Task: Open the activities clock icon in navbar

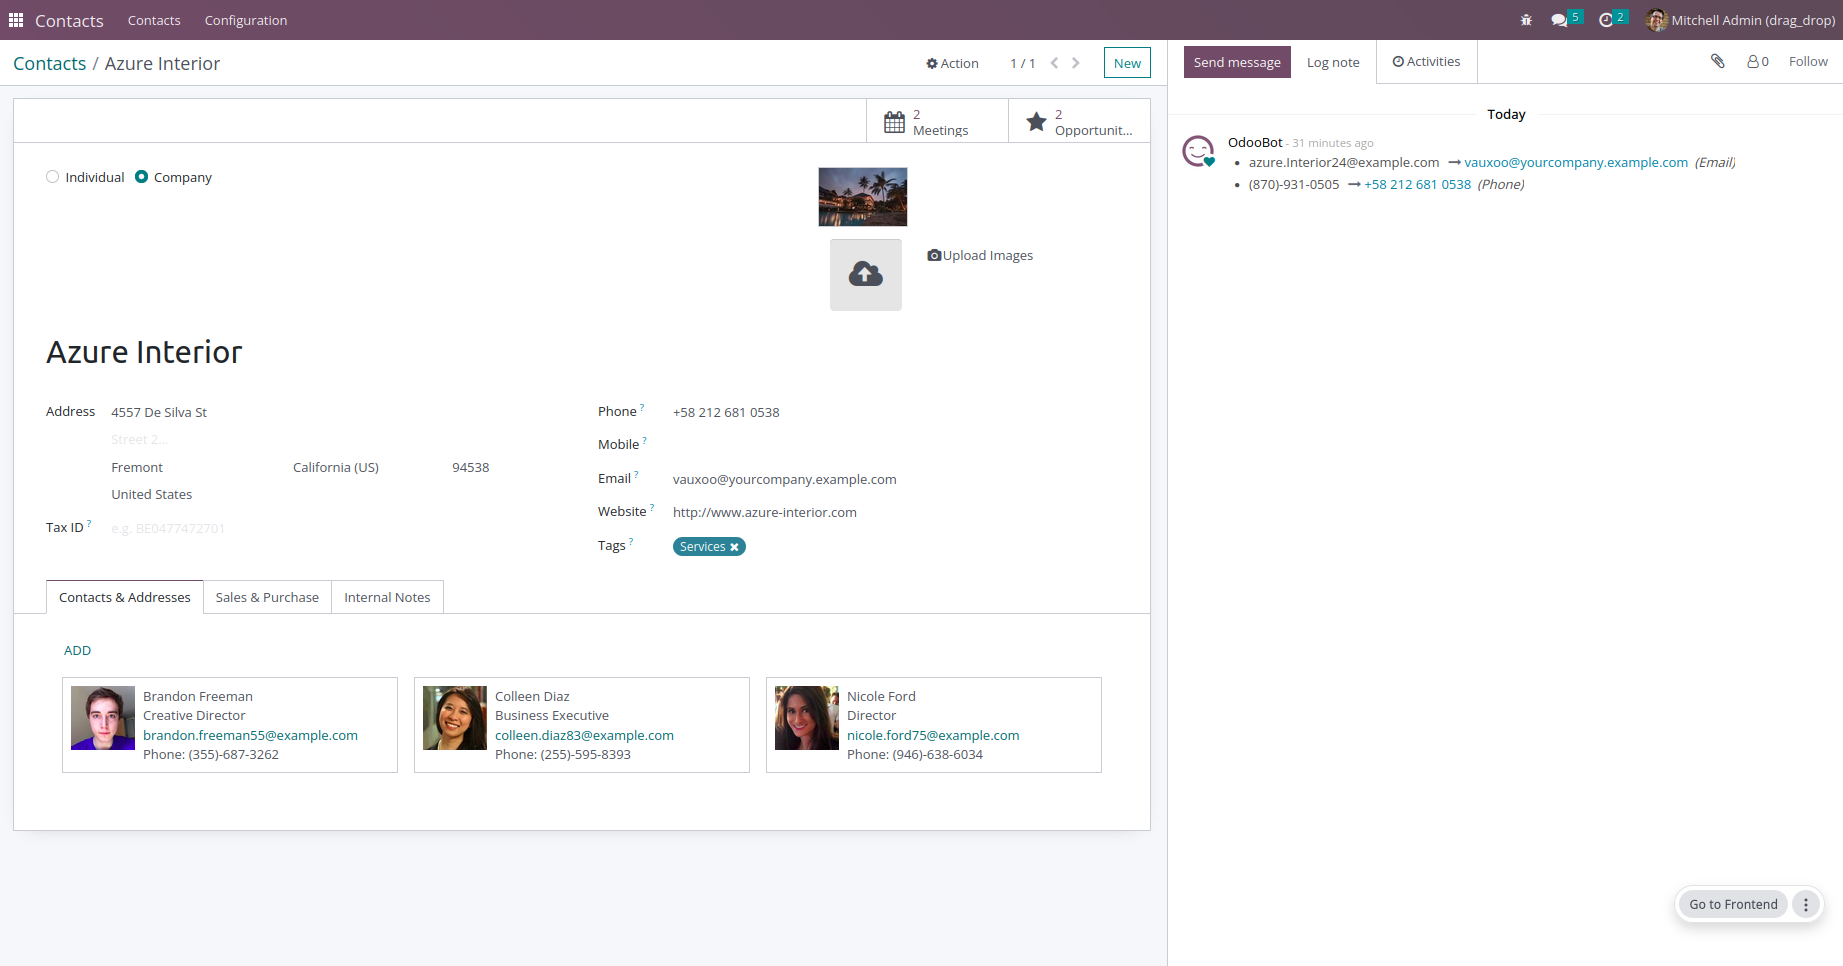Action: pyautogui.click(x=1606, y=20)
